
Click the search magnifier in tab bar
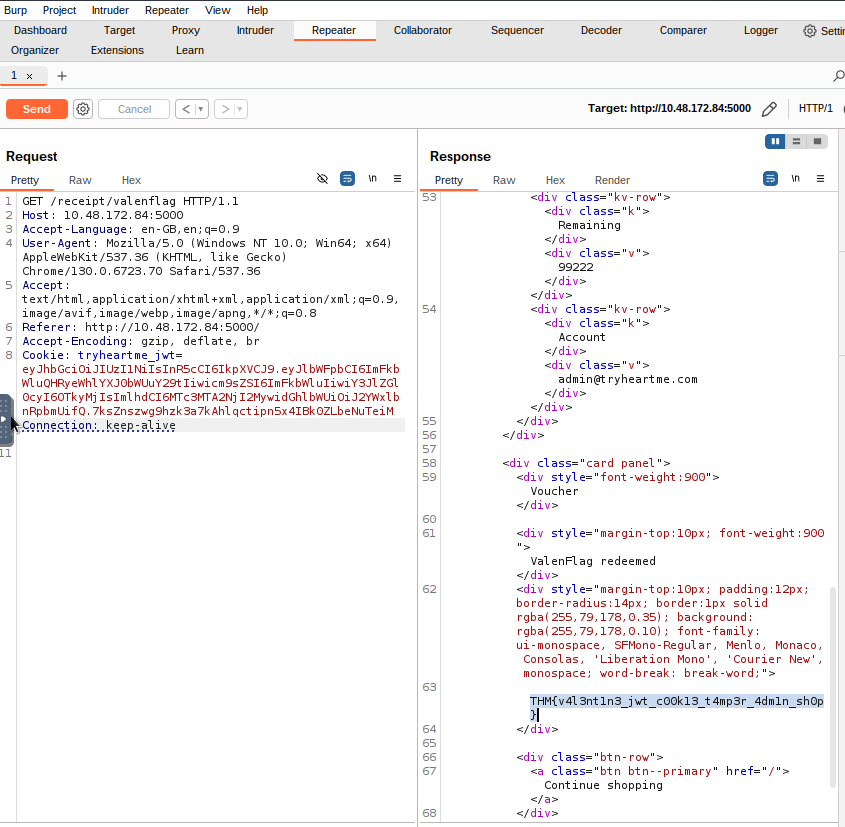838,76
